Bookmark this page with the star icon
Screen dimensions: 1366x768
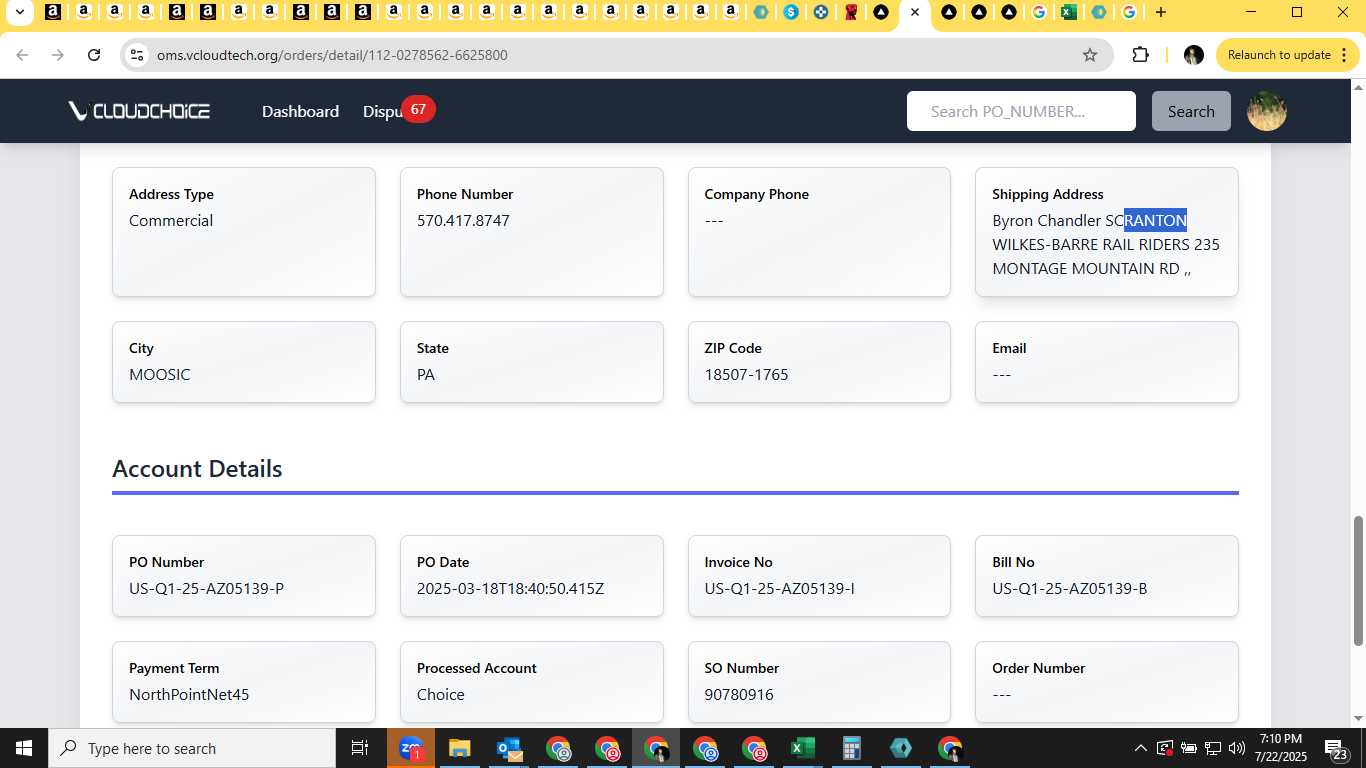(x=1090, y=55)
